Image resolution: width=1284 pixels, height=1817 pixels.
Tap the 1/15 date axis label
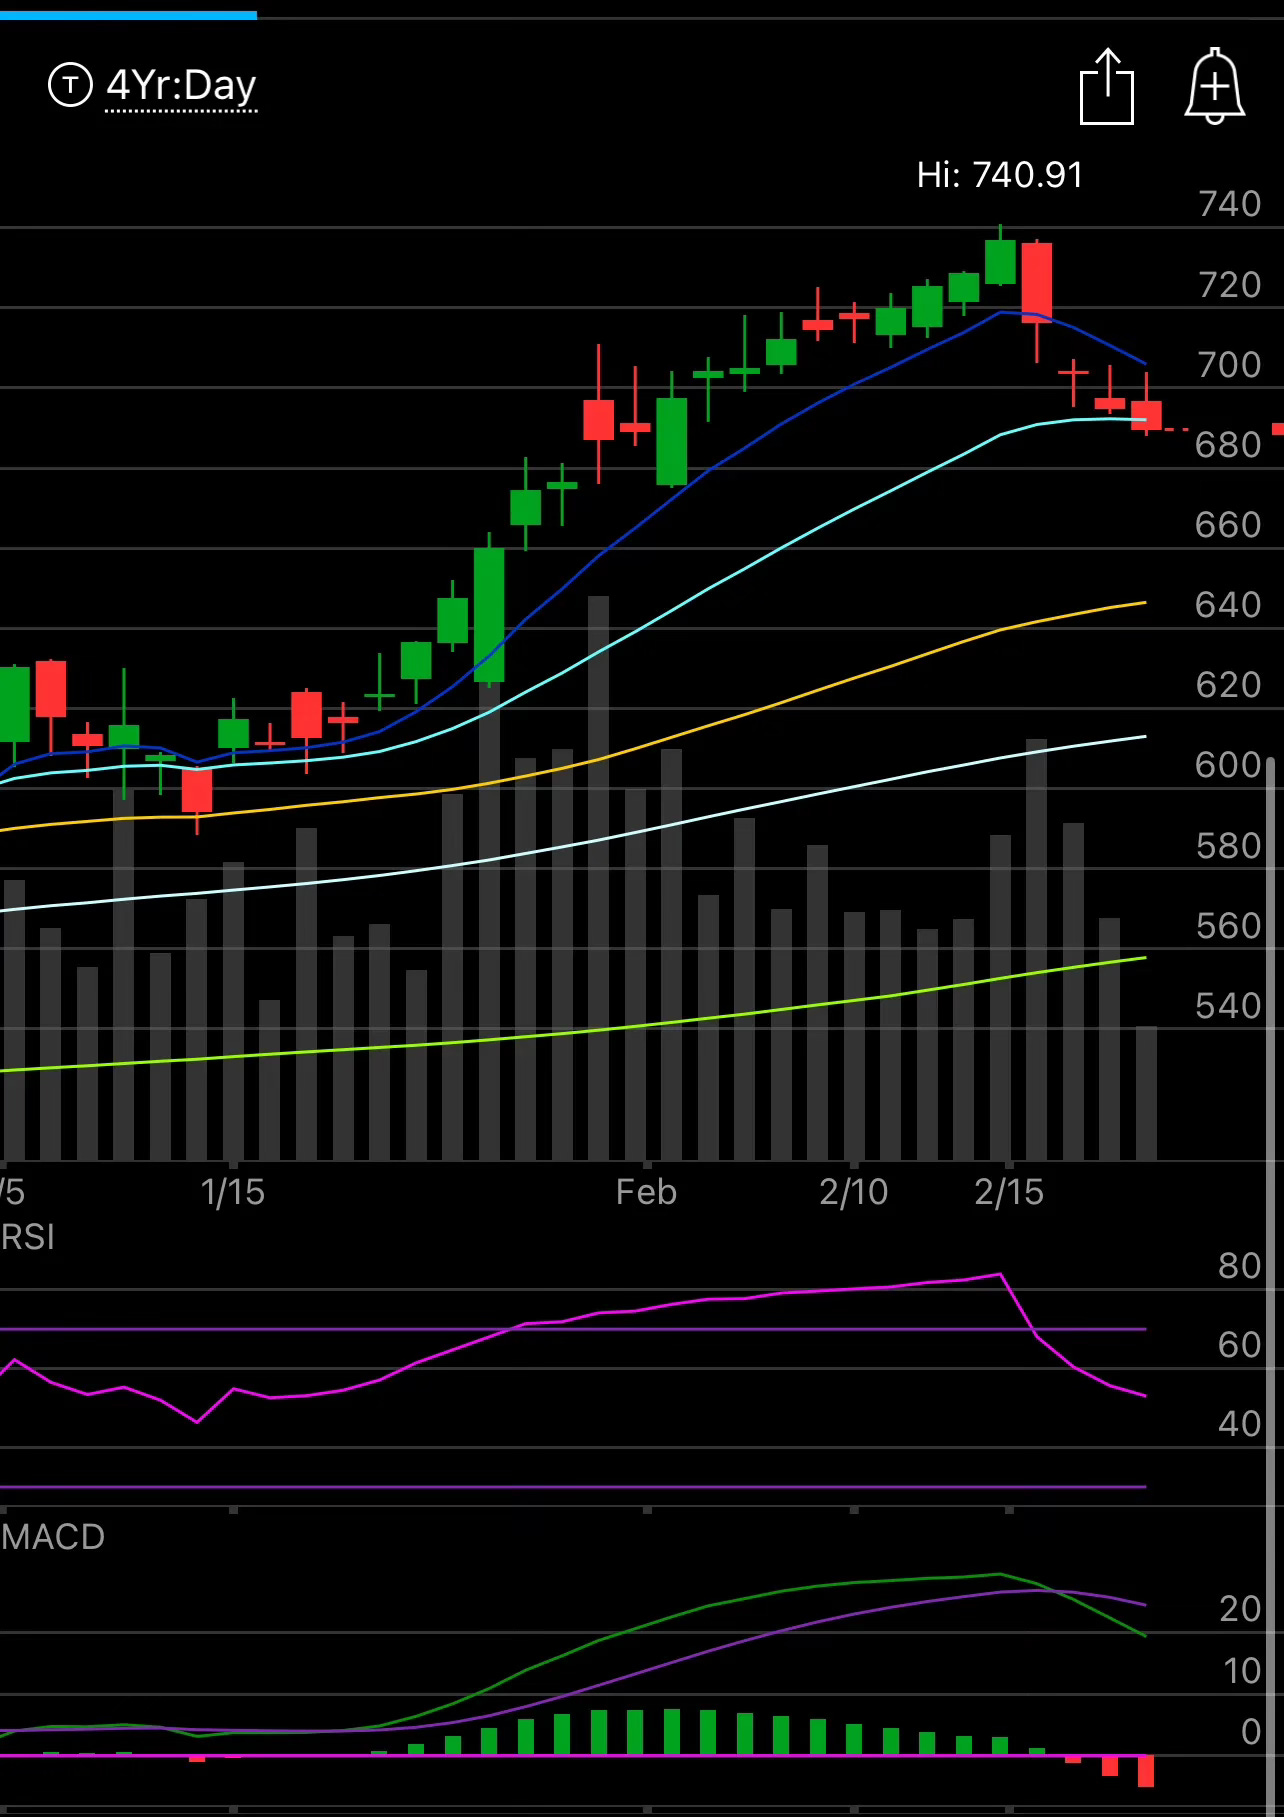pyautogui.click(x=232, y=1192)
